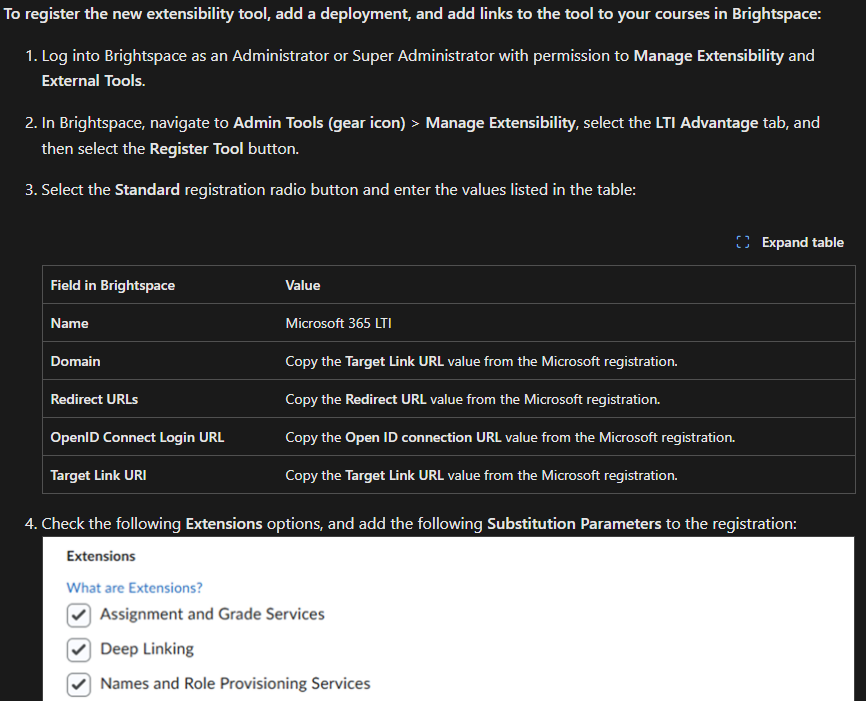Click the Field in Brightspace column header
Screen dimensions: 866x701
coord(113,285)
